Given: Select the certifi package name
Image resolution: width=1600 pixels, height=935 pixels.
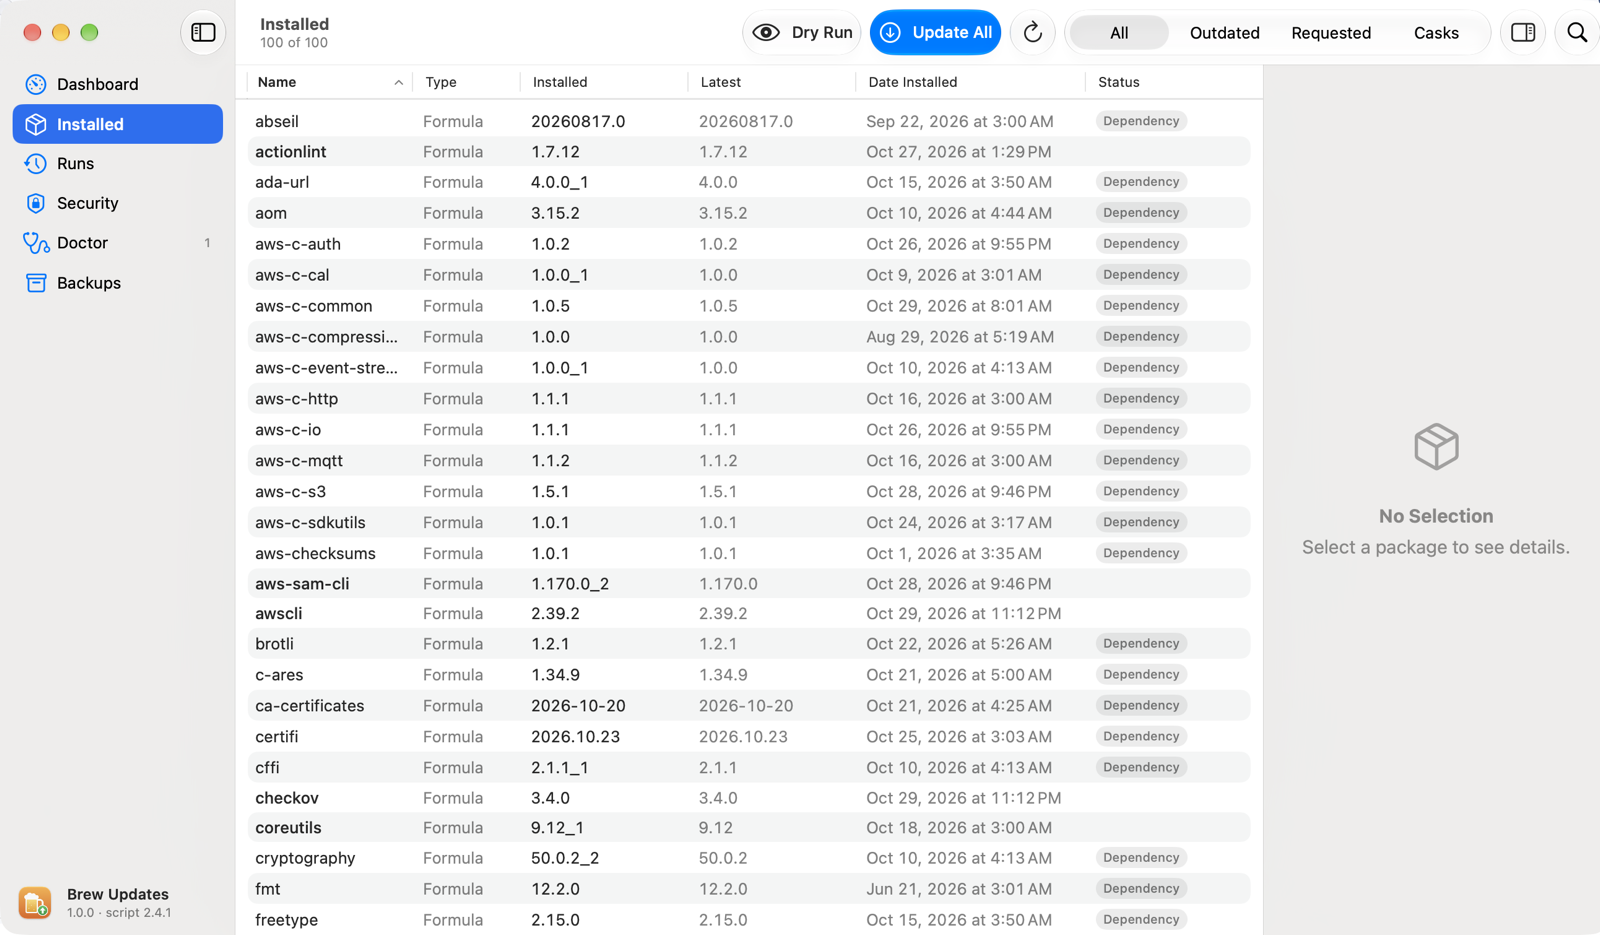Looking at the screenshot, I should click(276, 737).
